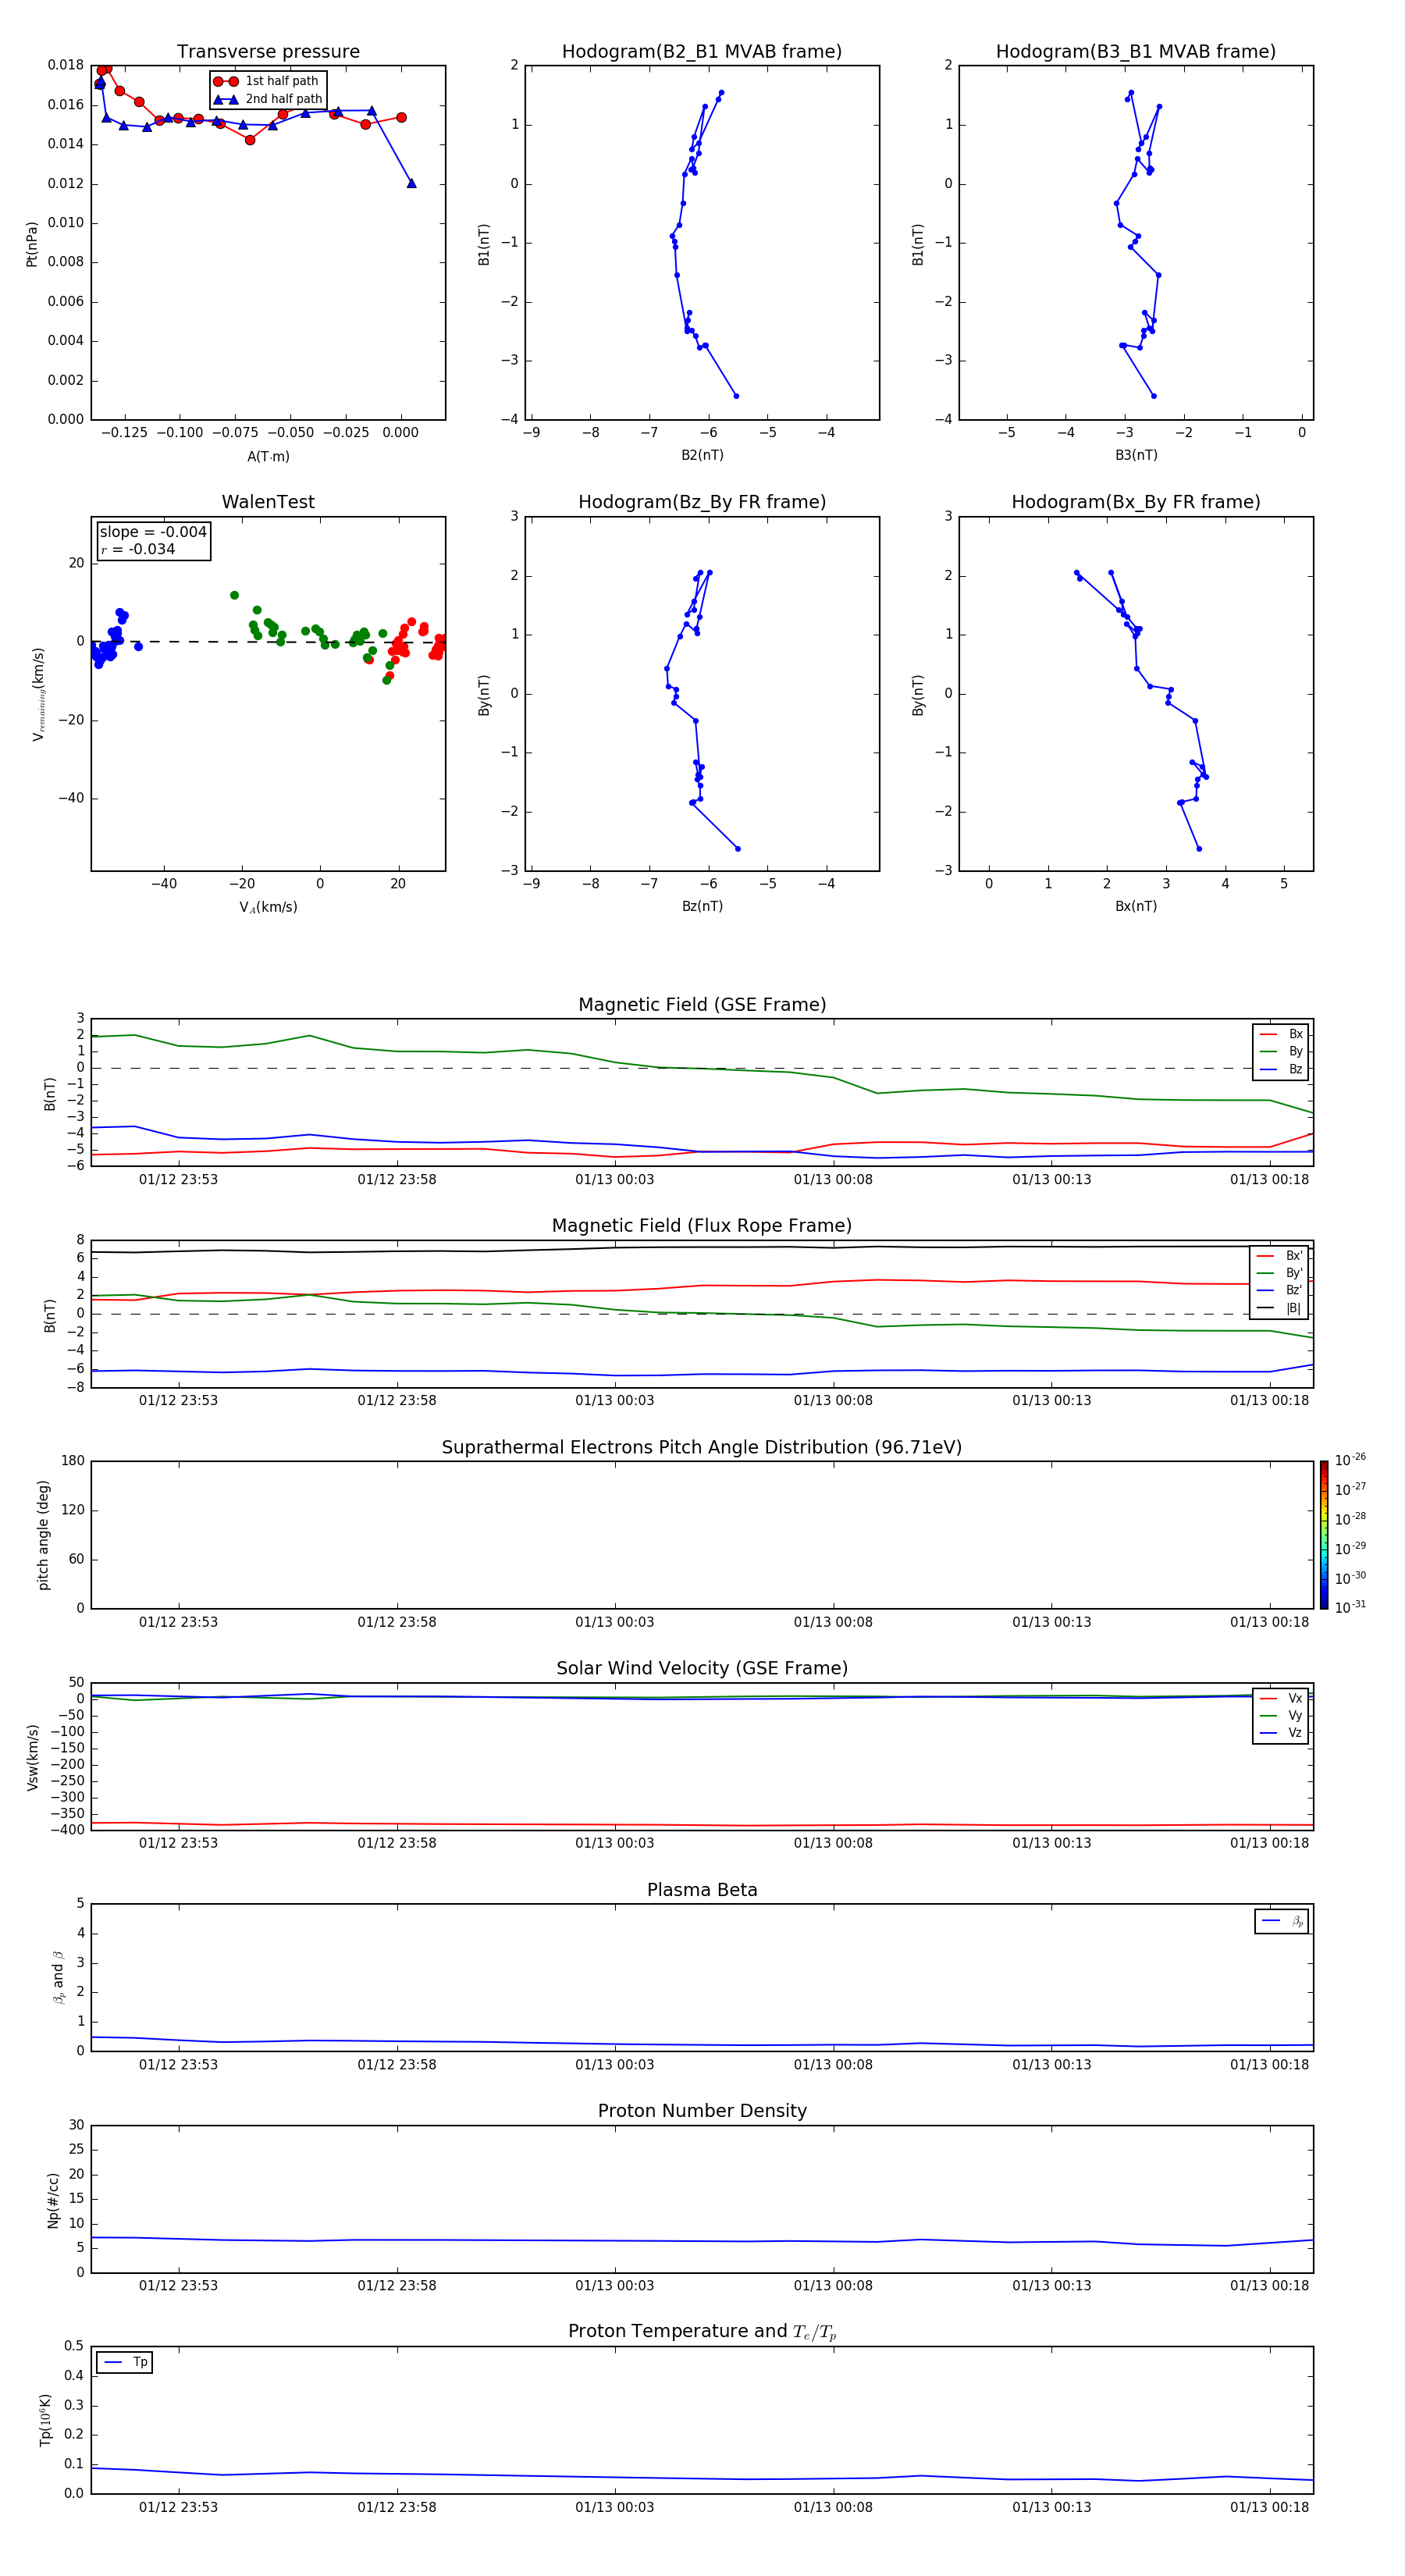This screenshot has width=1405, height=2576.
Task: Click the 'Plasma Beta' title
Action: coord(702,1890)
